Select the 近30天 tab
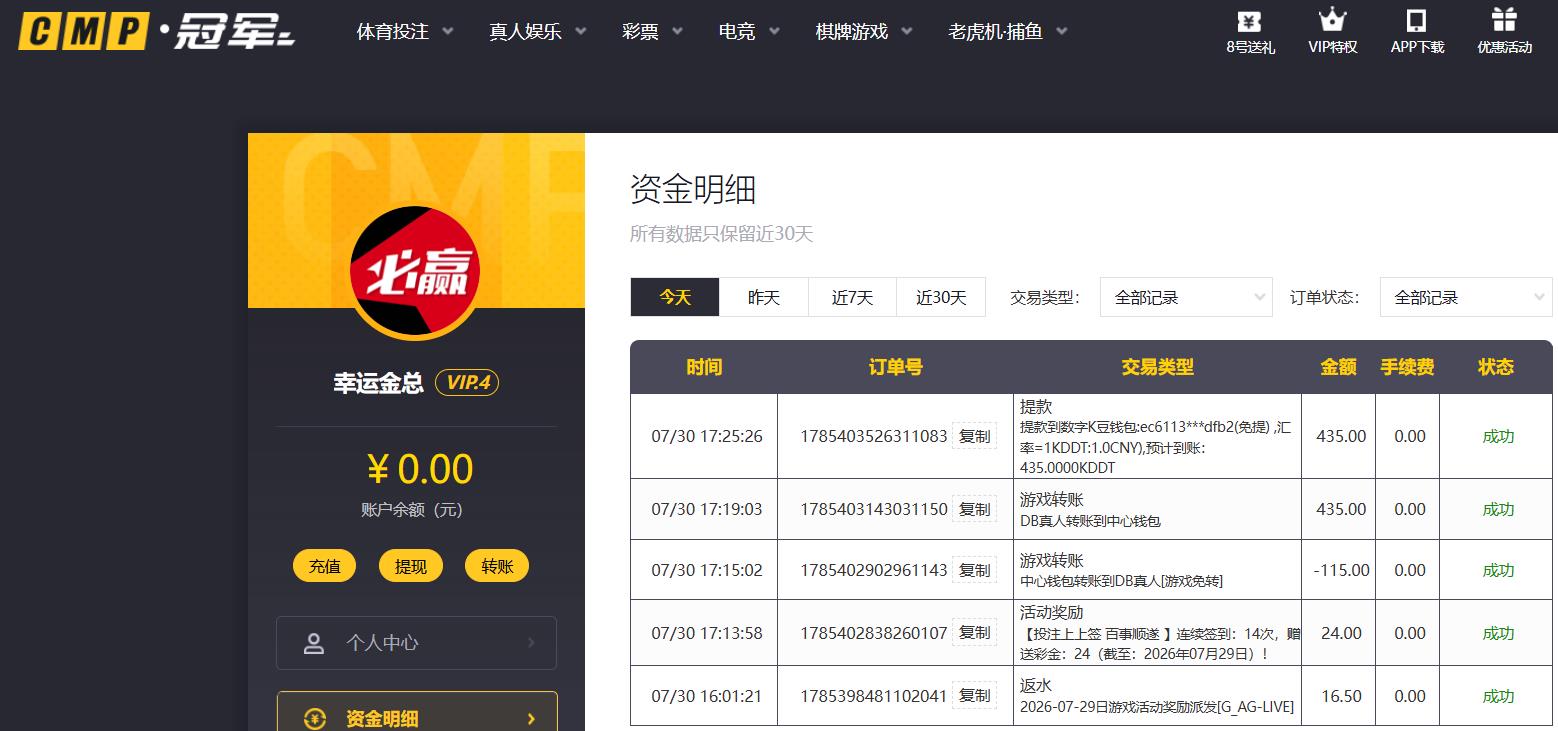Viewport: 1558px width, 731px height. (942, 297)
